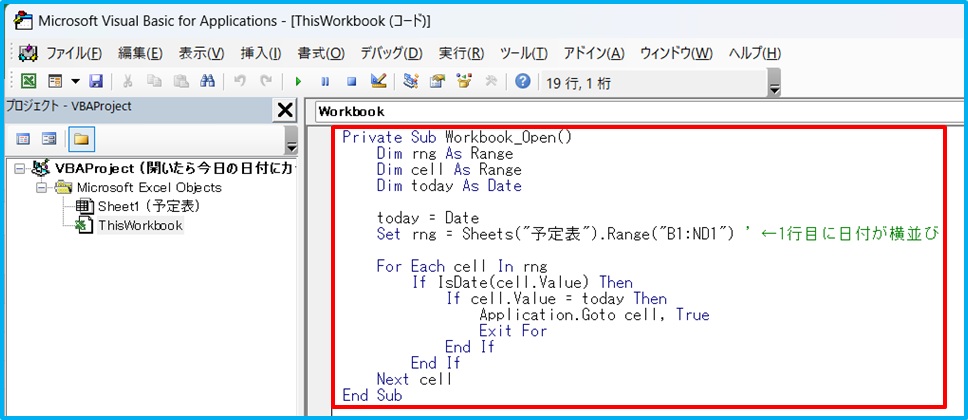The image size is (968, 420).
Task: Click the For Each cell In rng line
Action: click(x=462, y=266)
